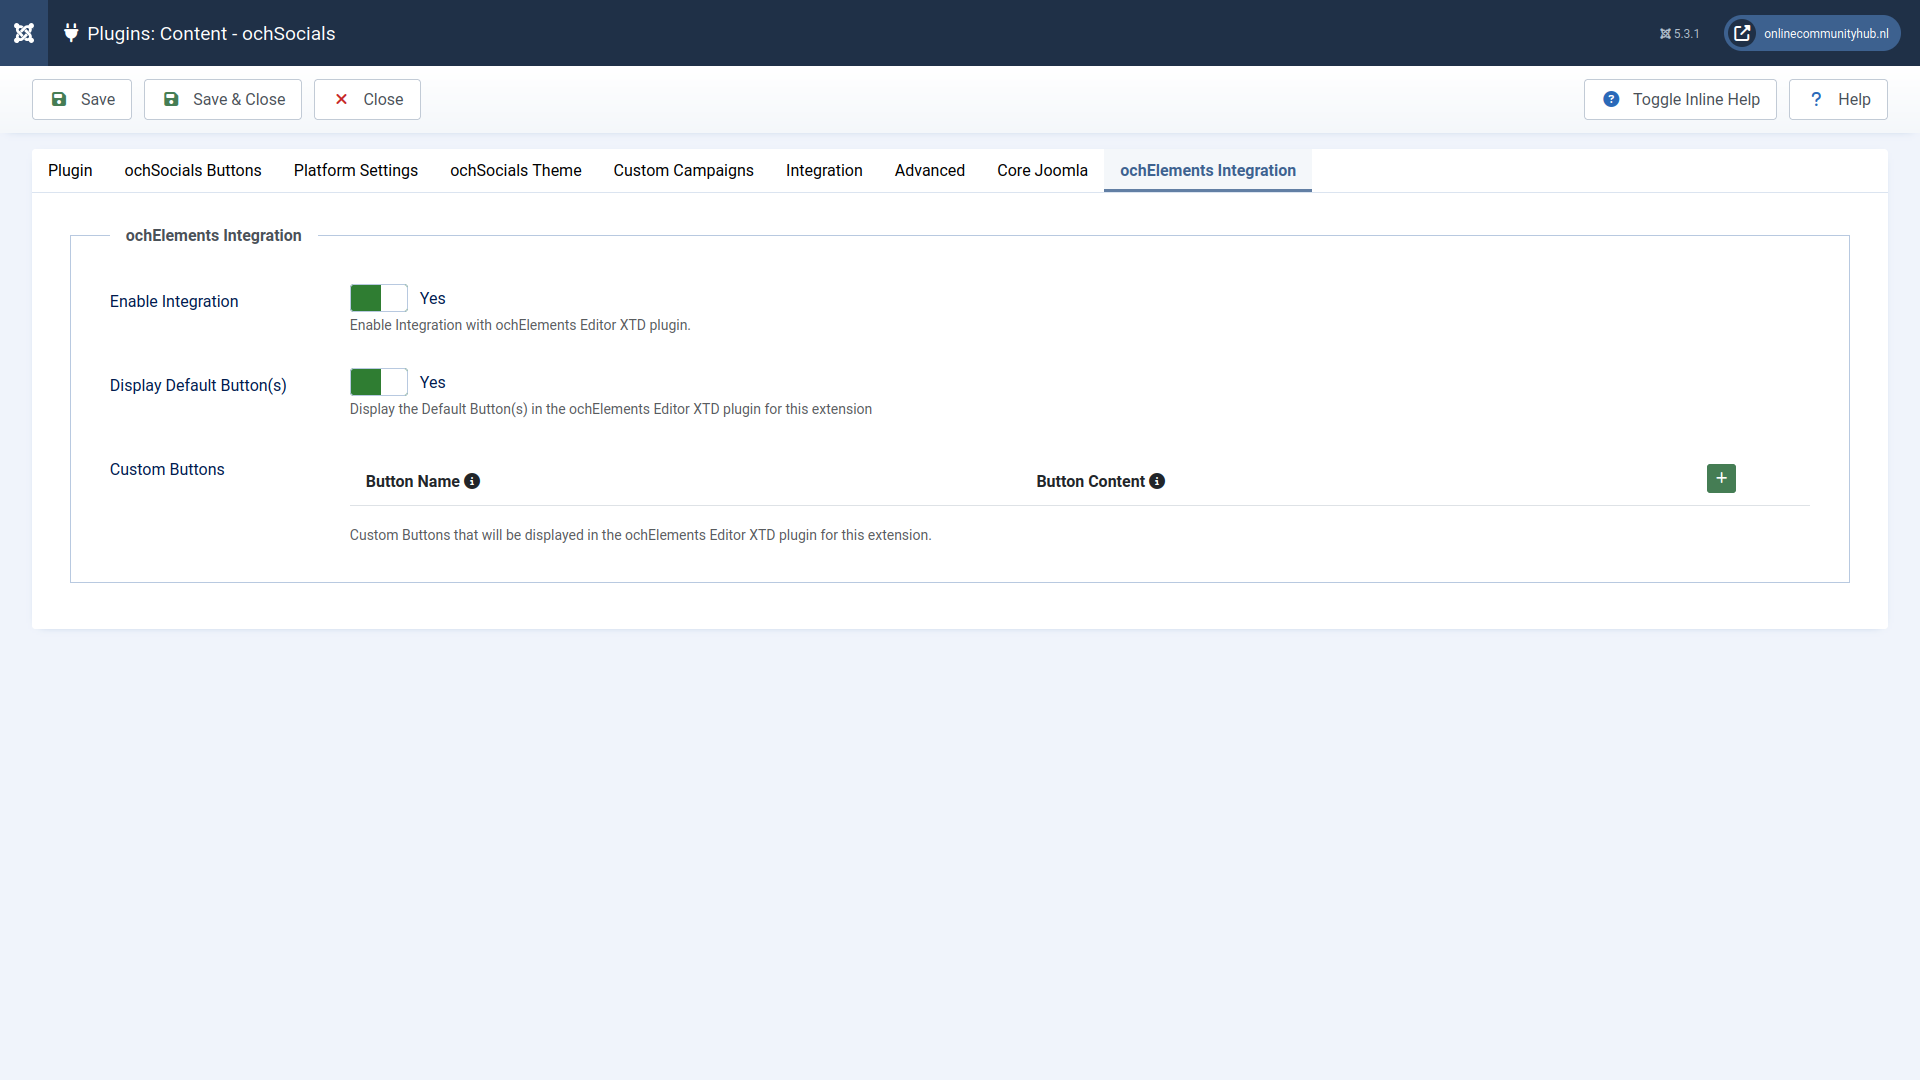This screenshot has height=1080, width=1920.
Task: Click the Button Name info icon
Action: 472,481
